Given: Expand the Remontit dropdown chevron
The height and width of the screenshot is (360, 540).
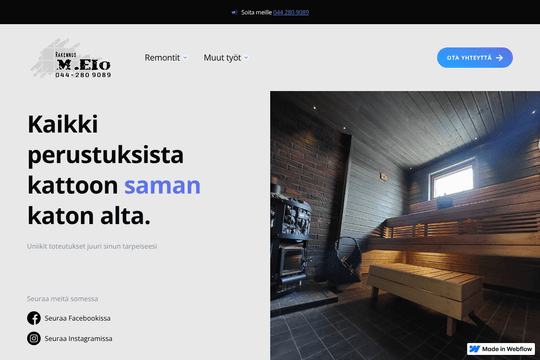Looking at the screenshot, I should click(185, 58).
